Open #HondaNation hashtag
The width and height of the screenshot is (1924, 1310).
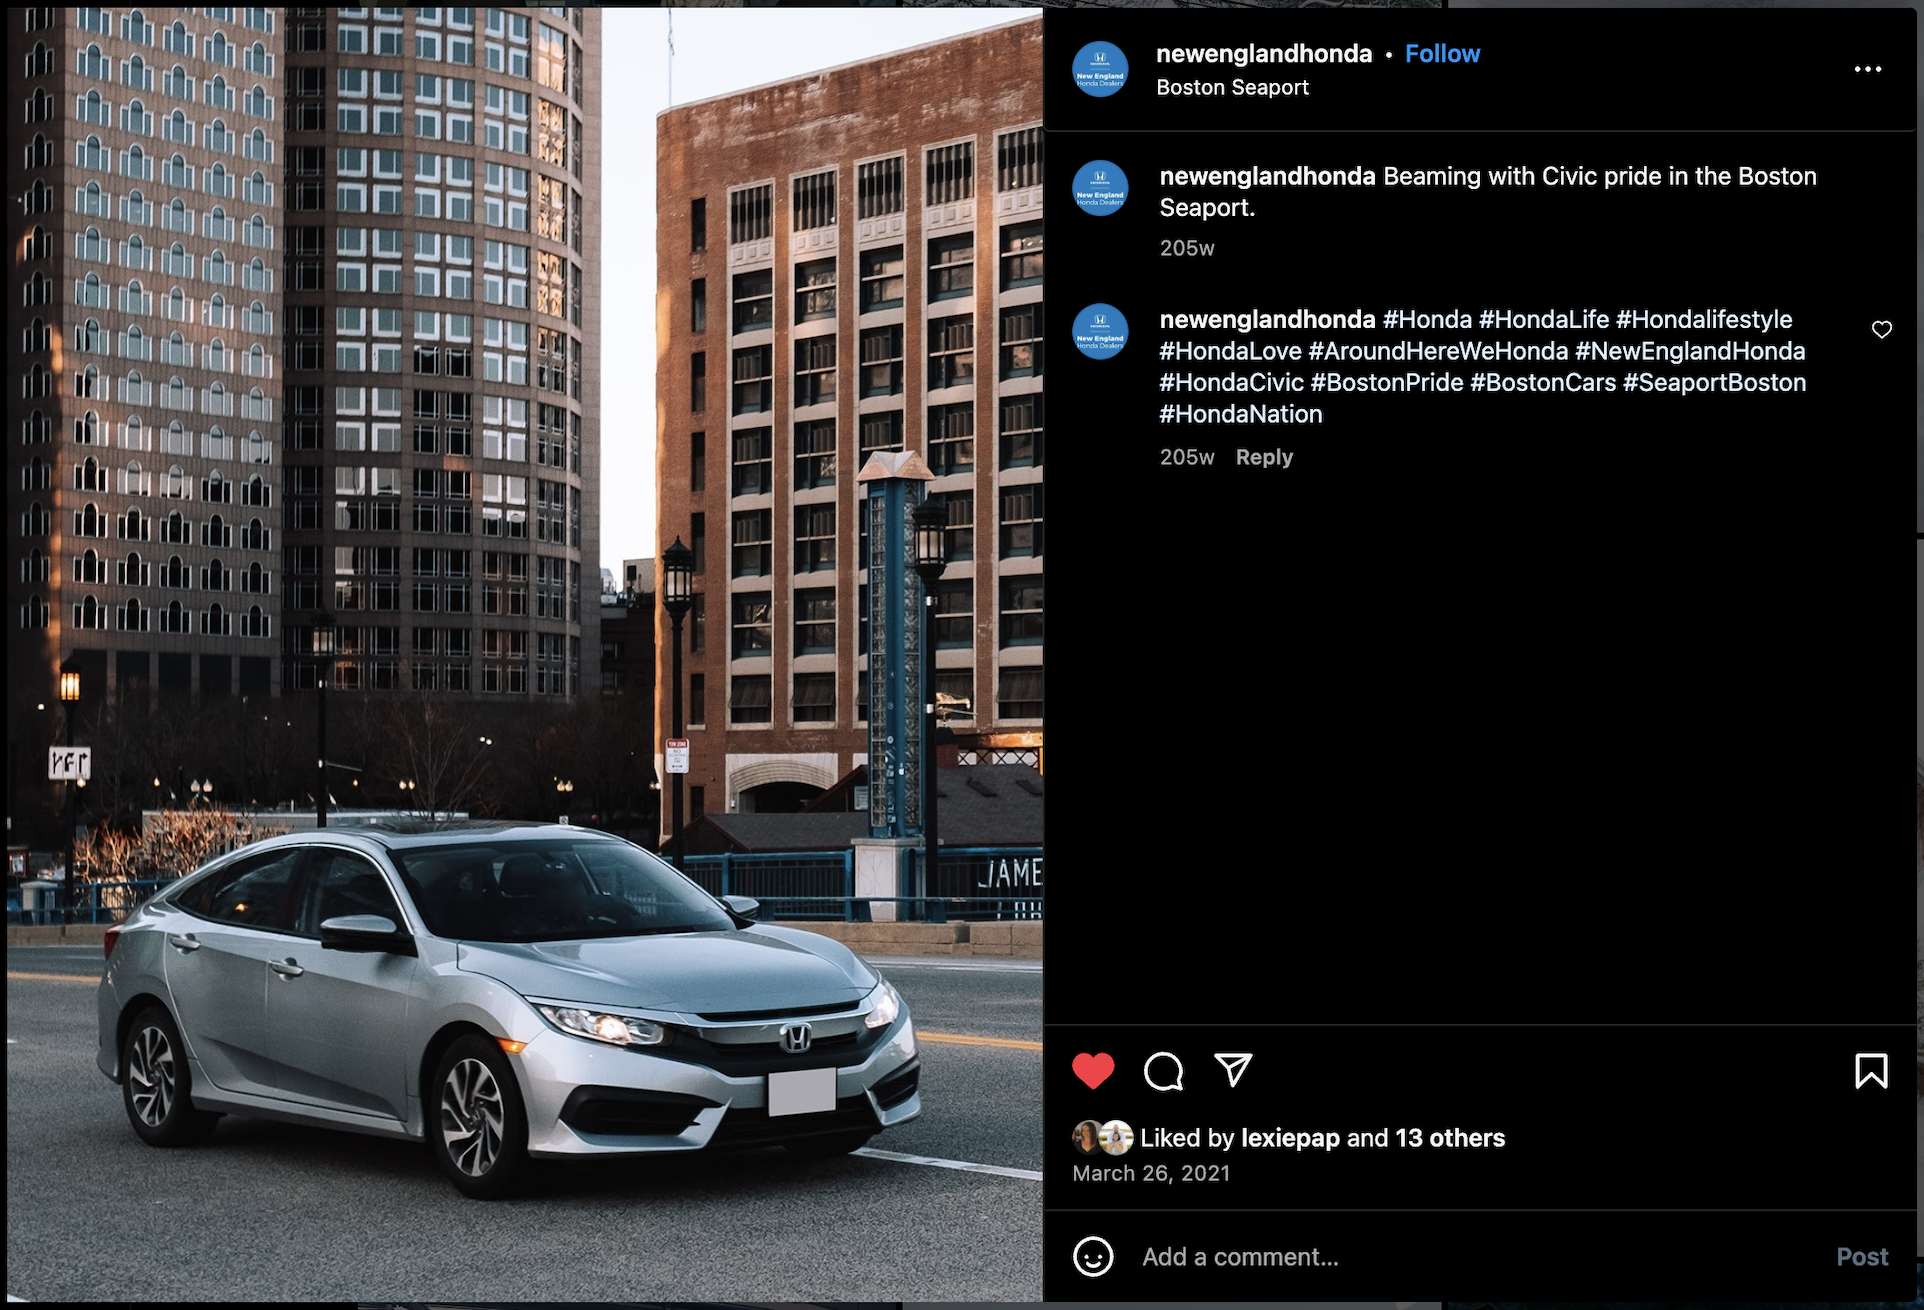[1240, 414]
